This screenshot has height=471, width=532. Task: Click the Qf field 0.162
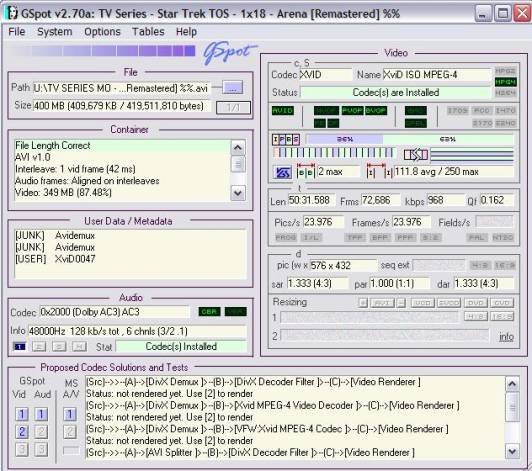pyautogui.click(x=496, y=200)
